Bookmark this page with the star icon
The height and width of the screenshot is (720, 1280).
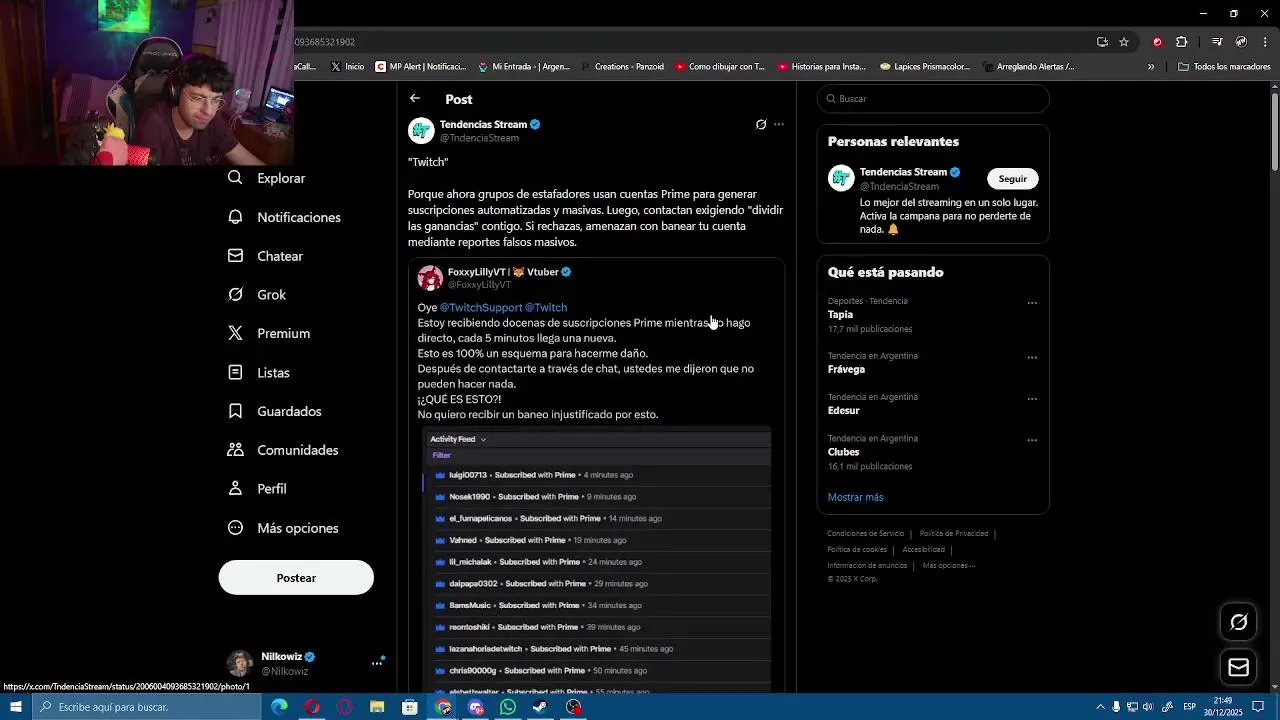coord(1124,42)
